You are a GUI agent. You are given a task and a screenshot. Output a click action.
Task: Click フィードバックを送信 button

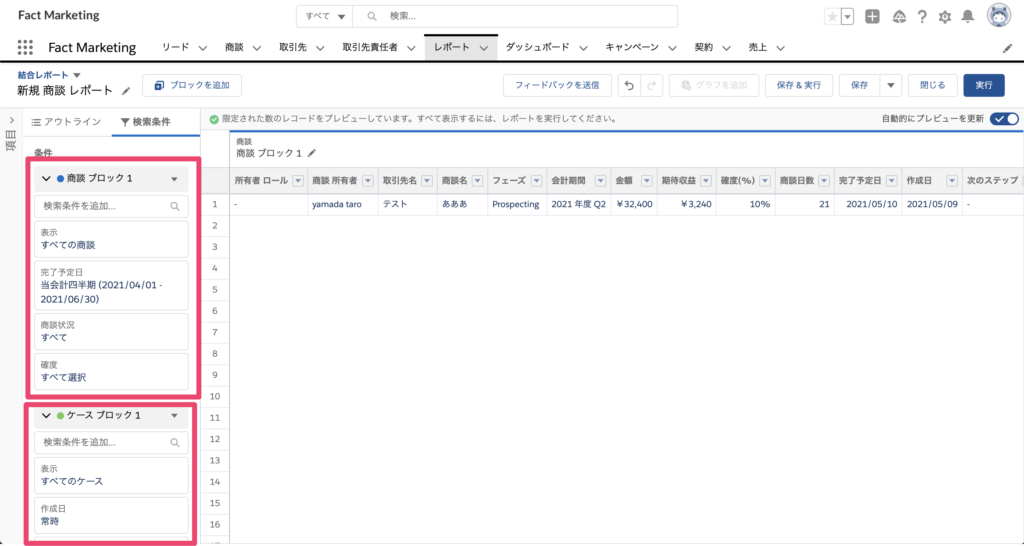click(x=557, y=86)
